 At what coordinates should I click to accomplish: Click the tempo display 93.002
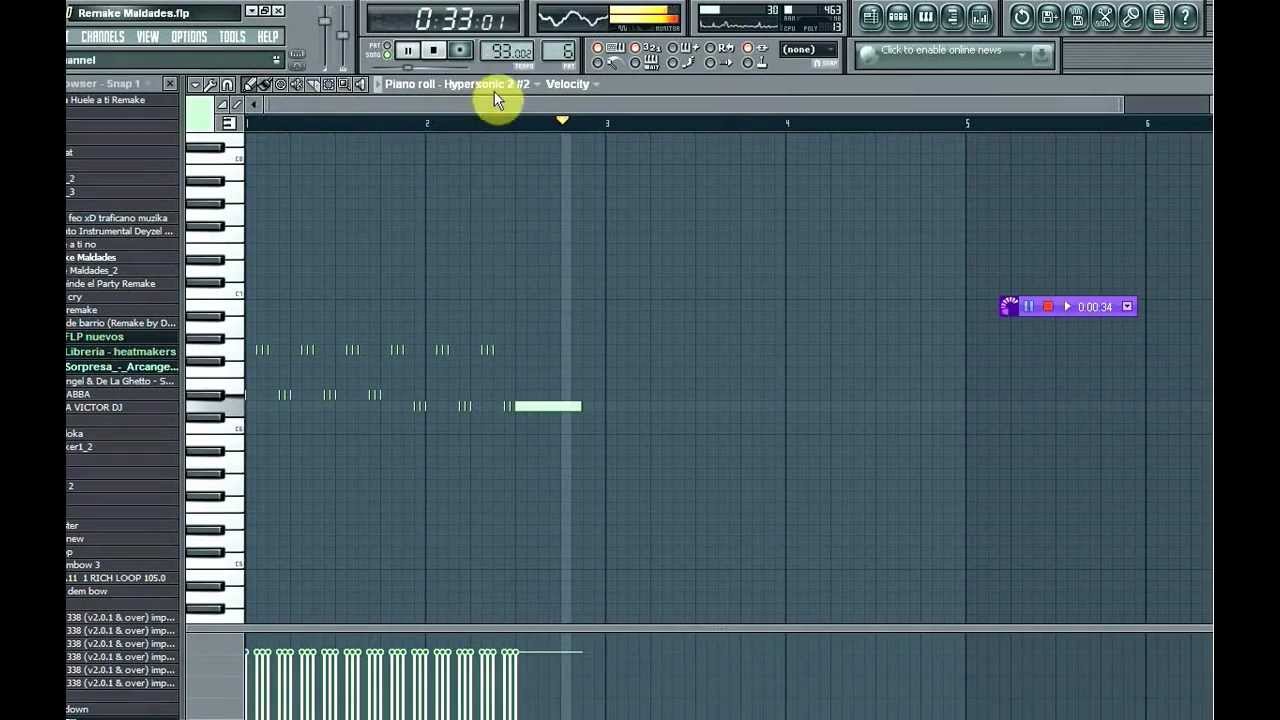coord(507,51)
